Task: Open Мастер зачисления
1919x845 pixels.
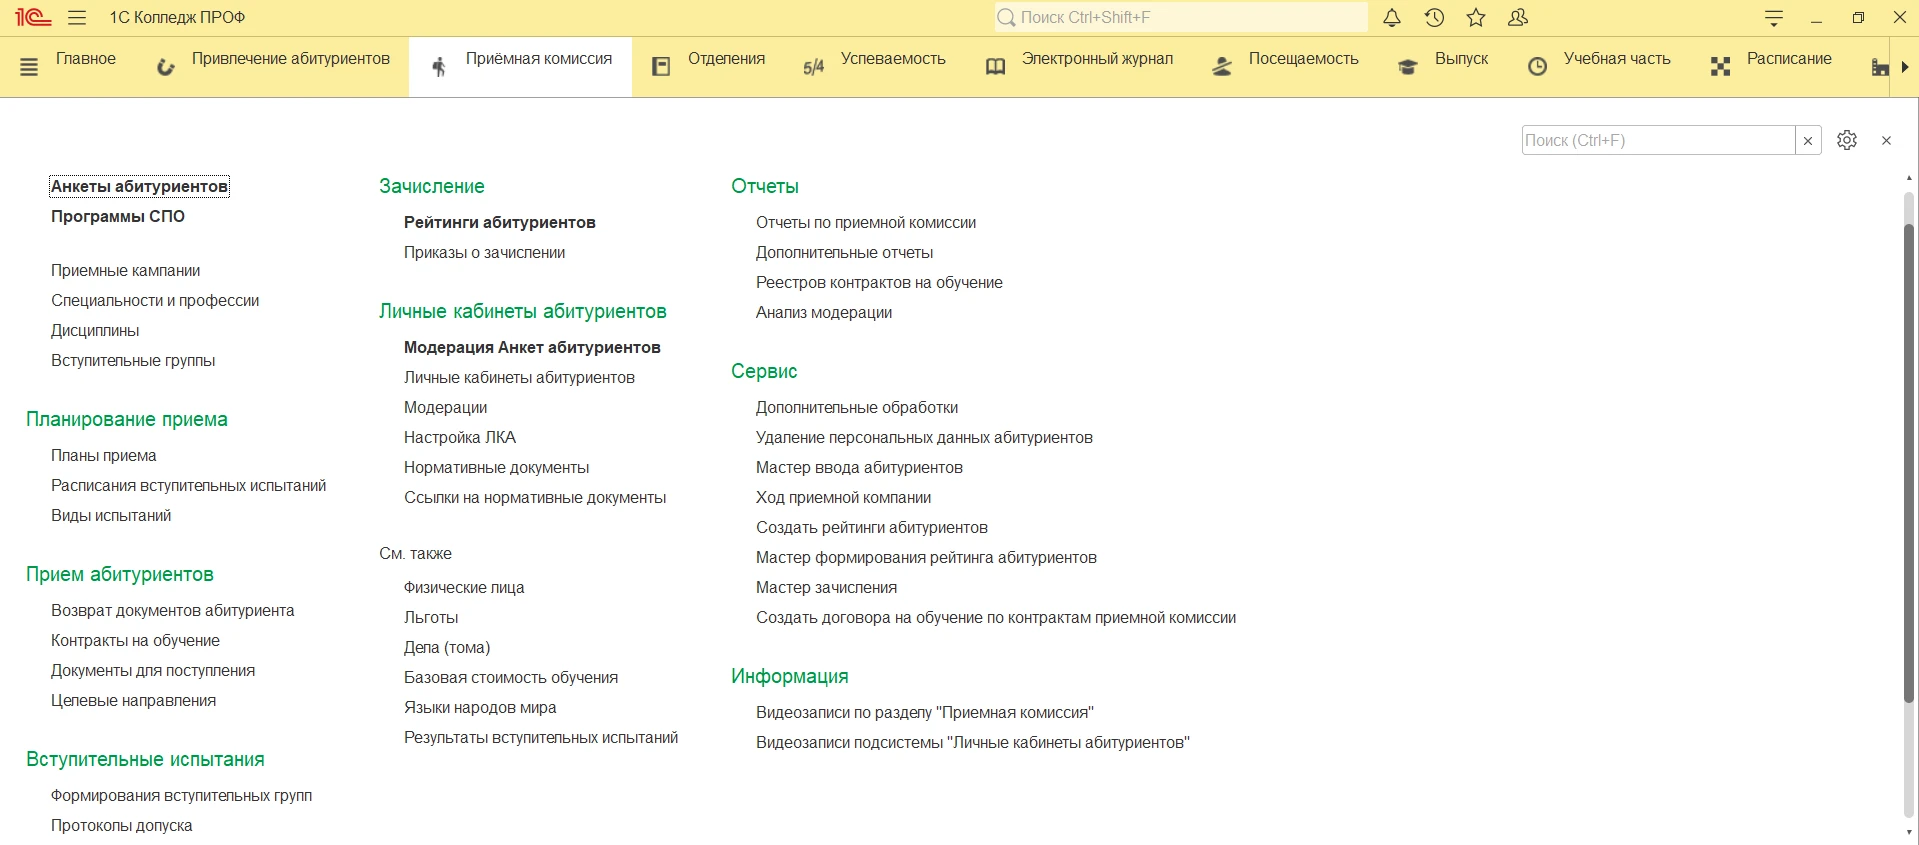Action: (x=827, y=587)
